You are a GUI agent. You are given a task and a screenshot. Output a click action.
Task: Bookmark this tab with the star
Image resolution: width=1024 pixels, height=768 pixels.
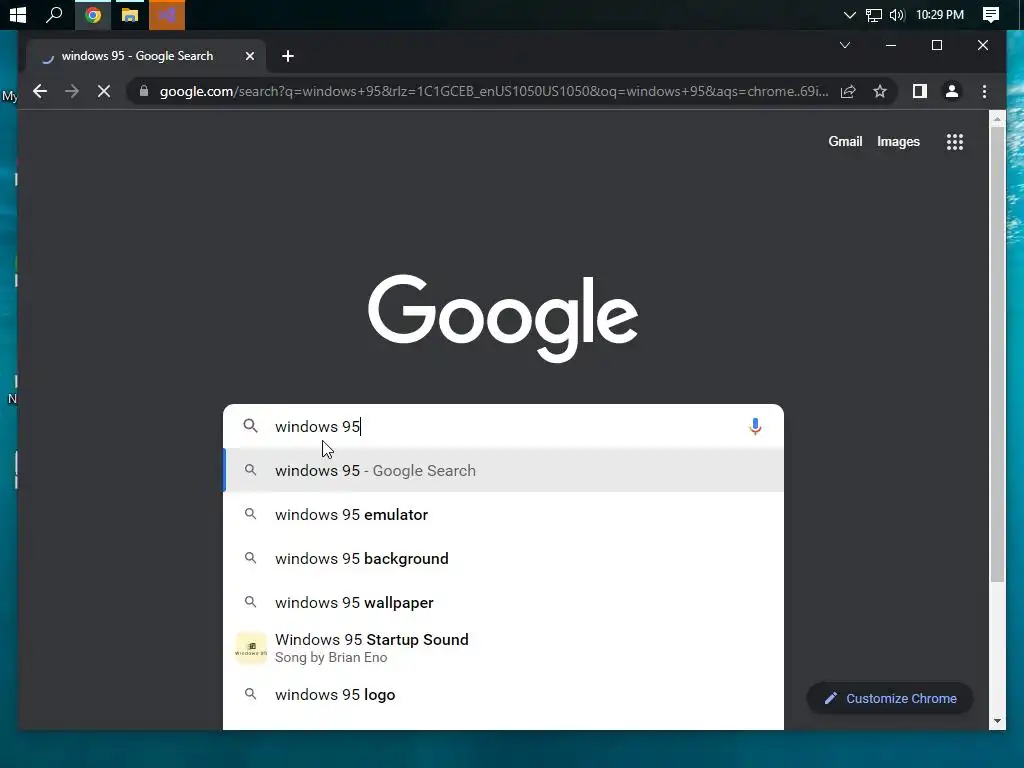[880, 91]
